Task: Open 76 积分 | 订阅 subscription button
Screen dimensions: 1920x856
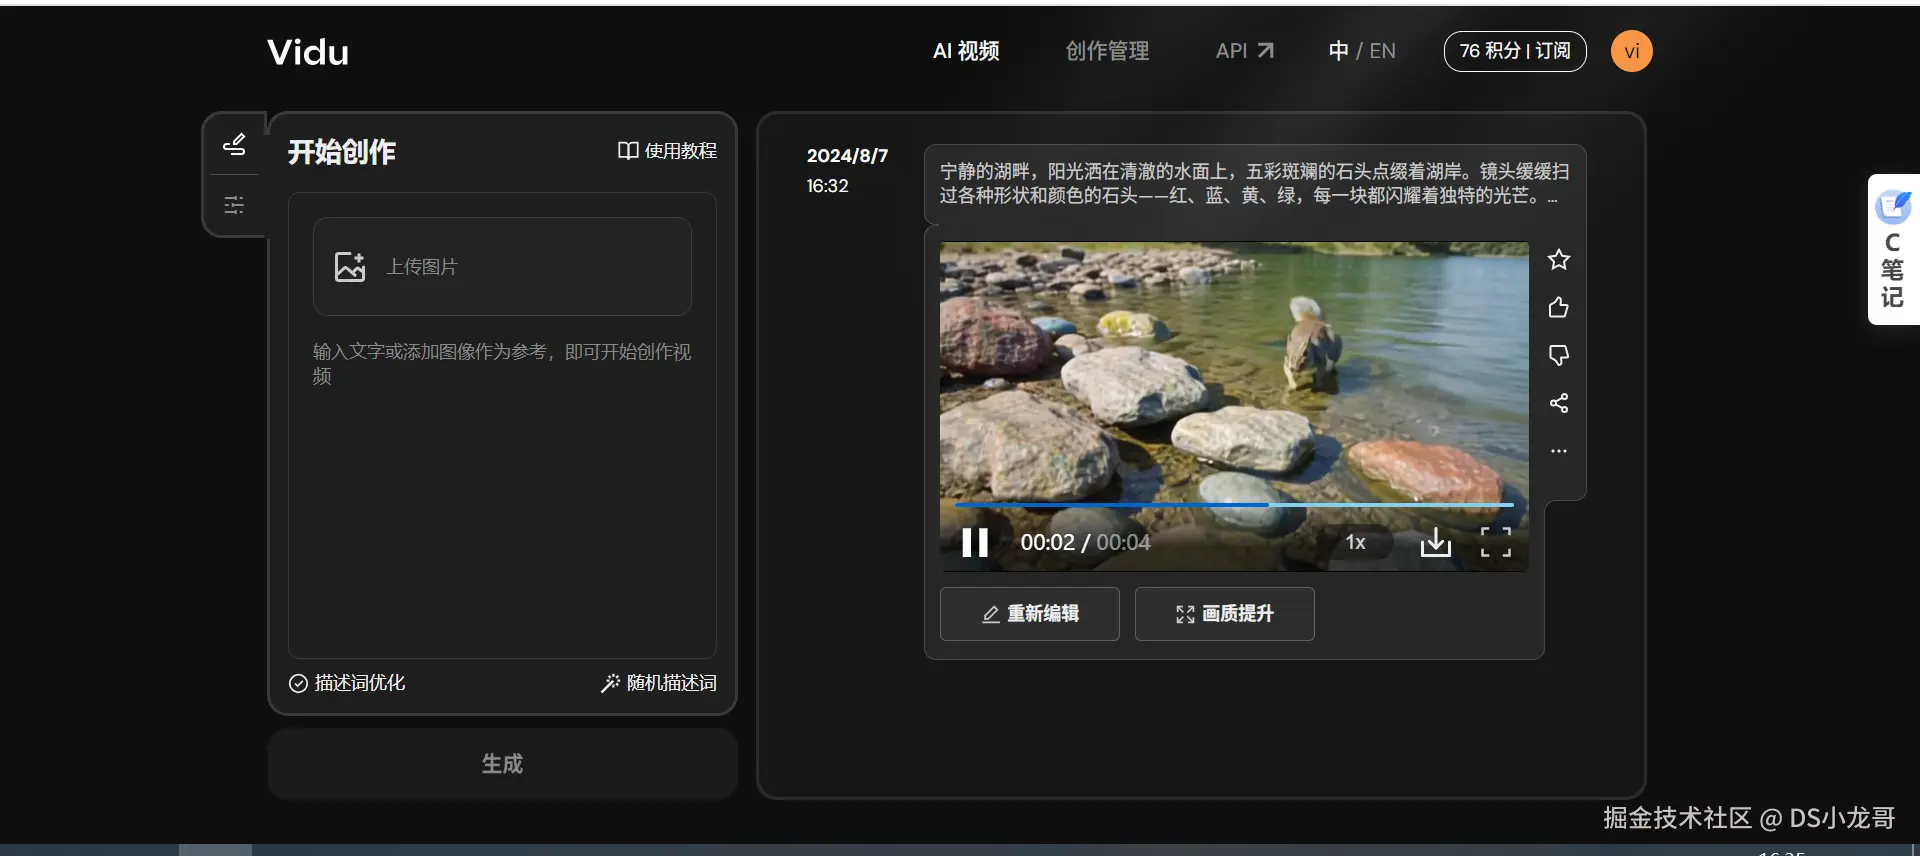Action: click(x=1514, y=51)
